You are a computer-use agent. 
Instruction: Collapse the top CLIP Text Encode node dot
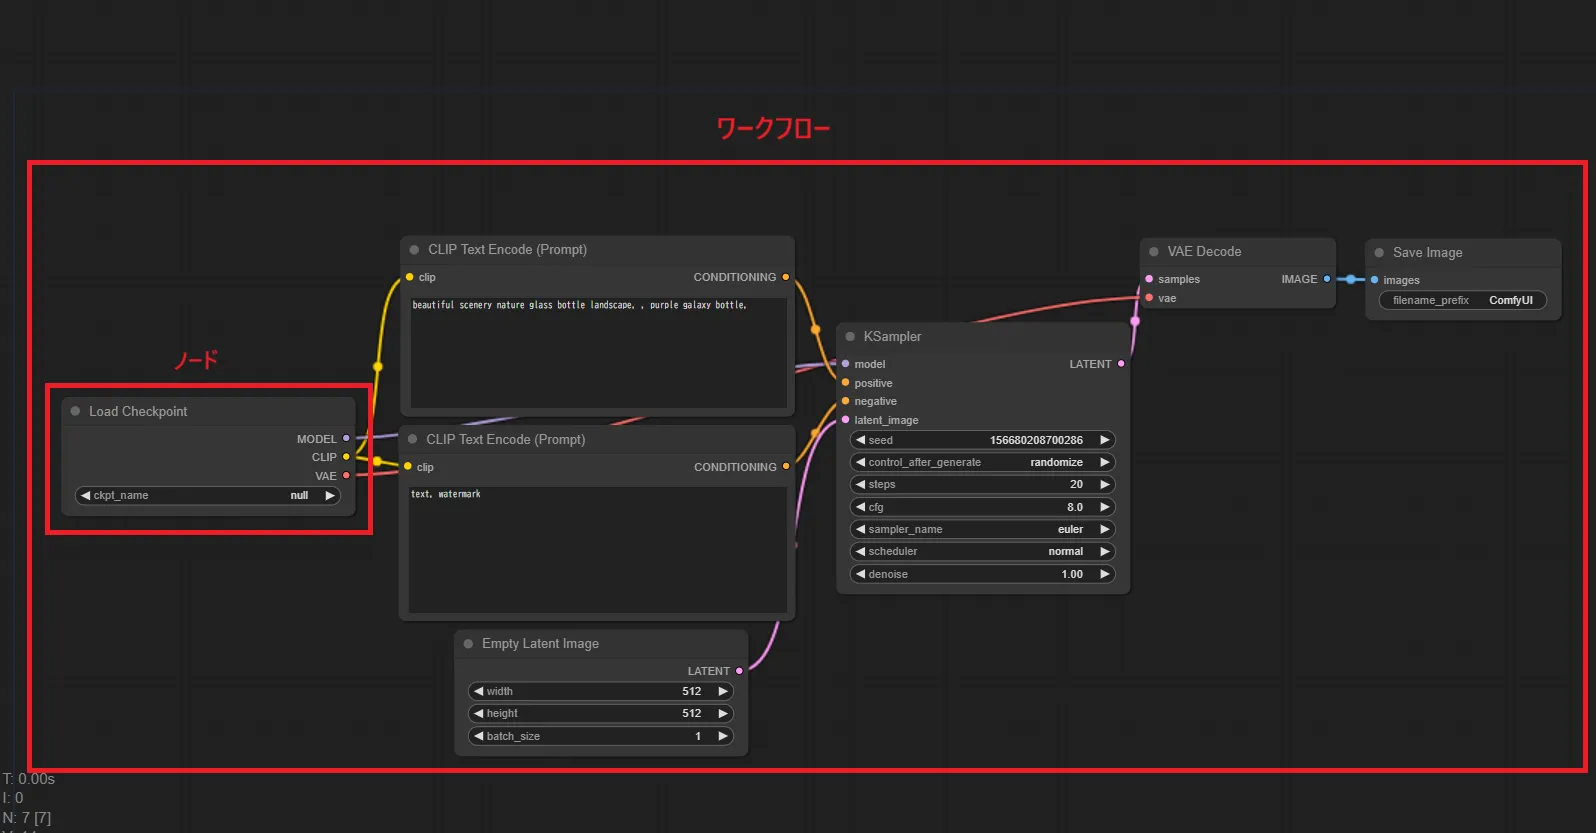pos(414,250)
